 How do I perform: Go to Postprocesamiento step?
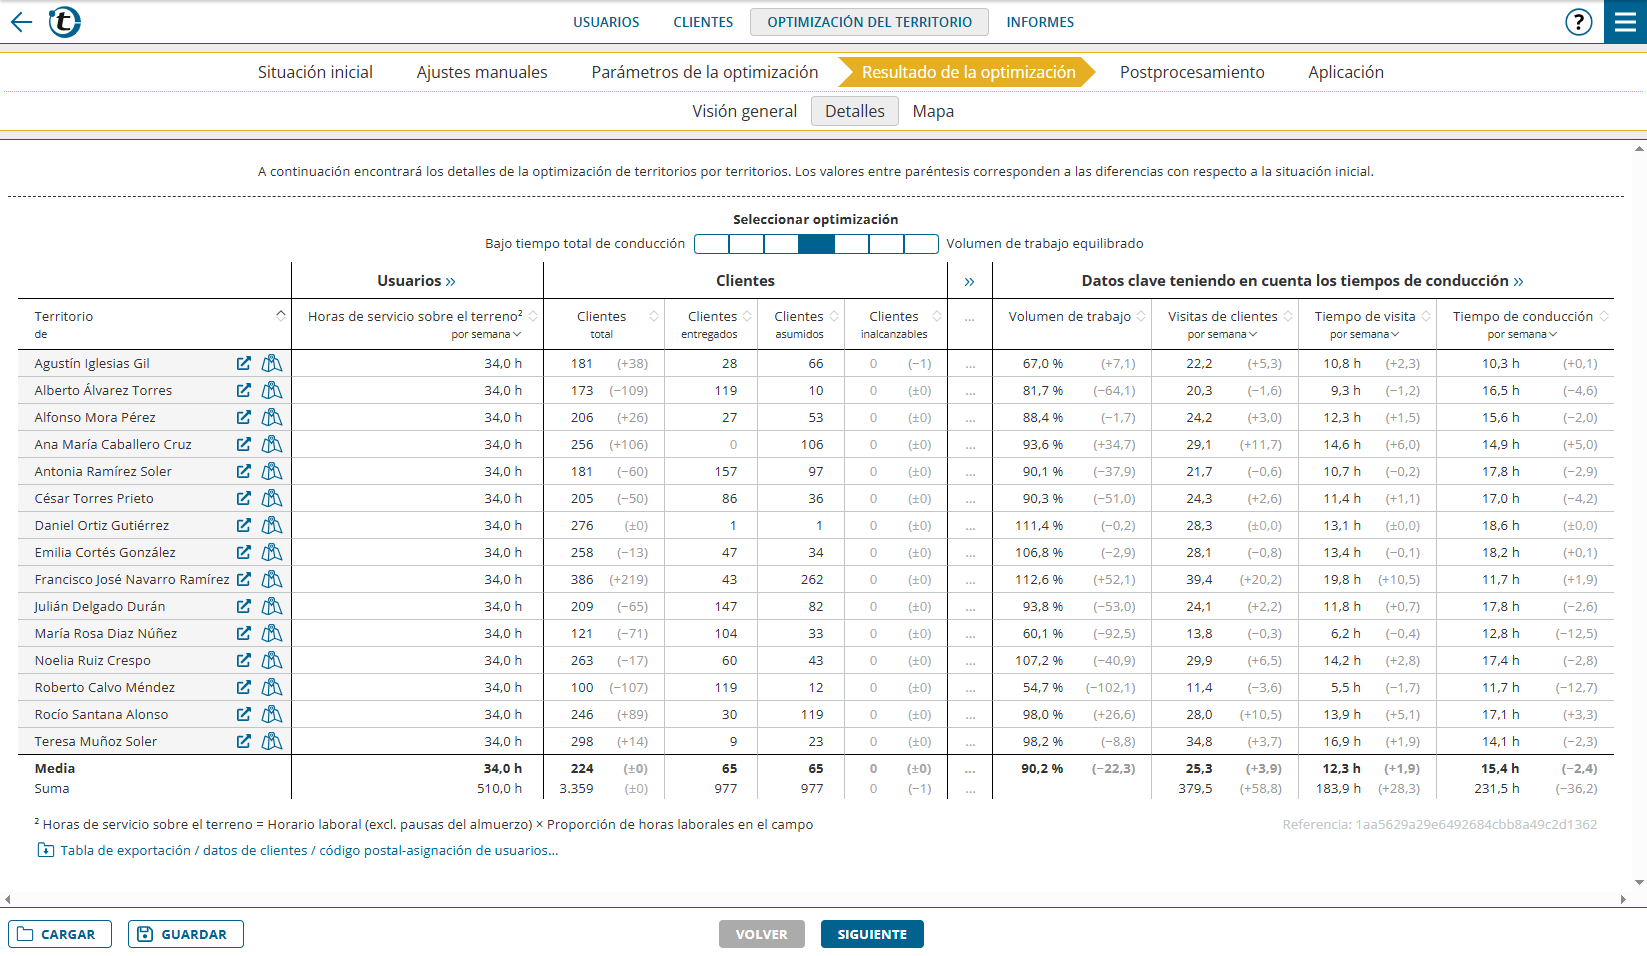(1192, 72)
